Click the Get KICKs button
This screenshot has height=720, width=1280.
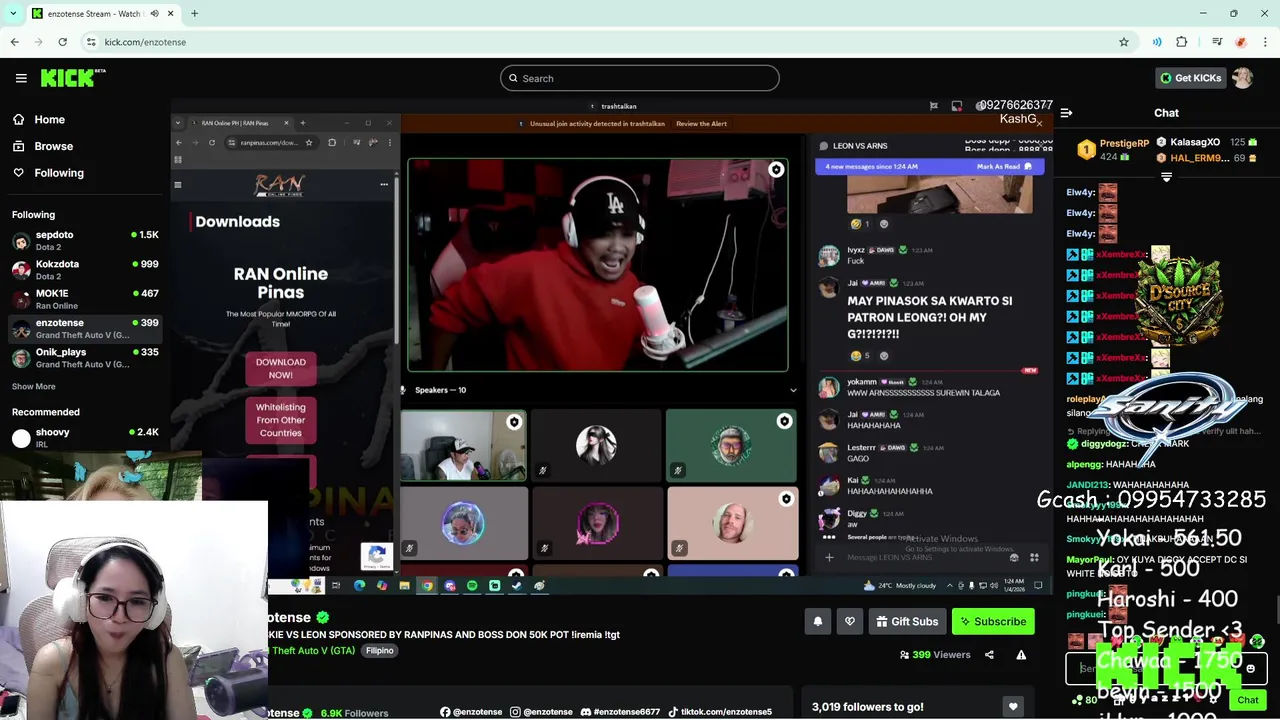pyautogui.click(x=1190, y=78)
